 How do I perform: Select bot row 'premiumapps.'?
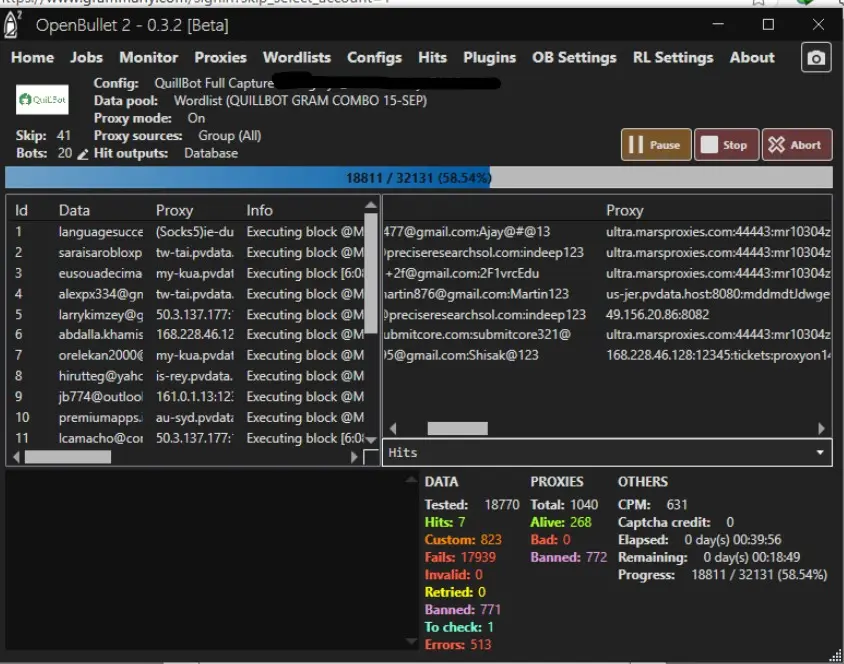click(186, 417)
